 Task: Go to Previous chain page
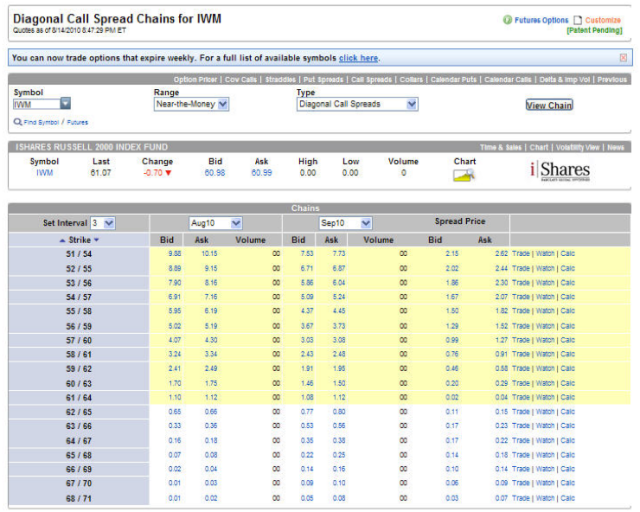point(612,80)
